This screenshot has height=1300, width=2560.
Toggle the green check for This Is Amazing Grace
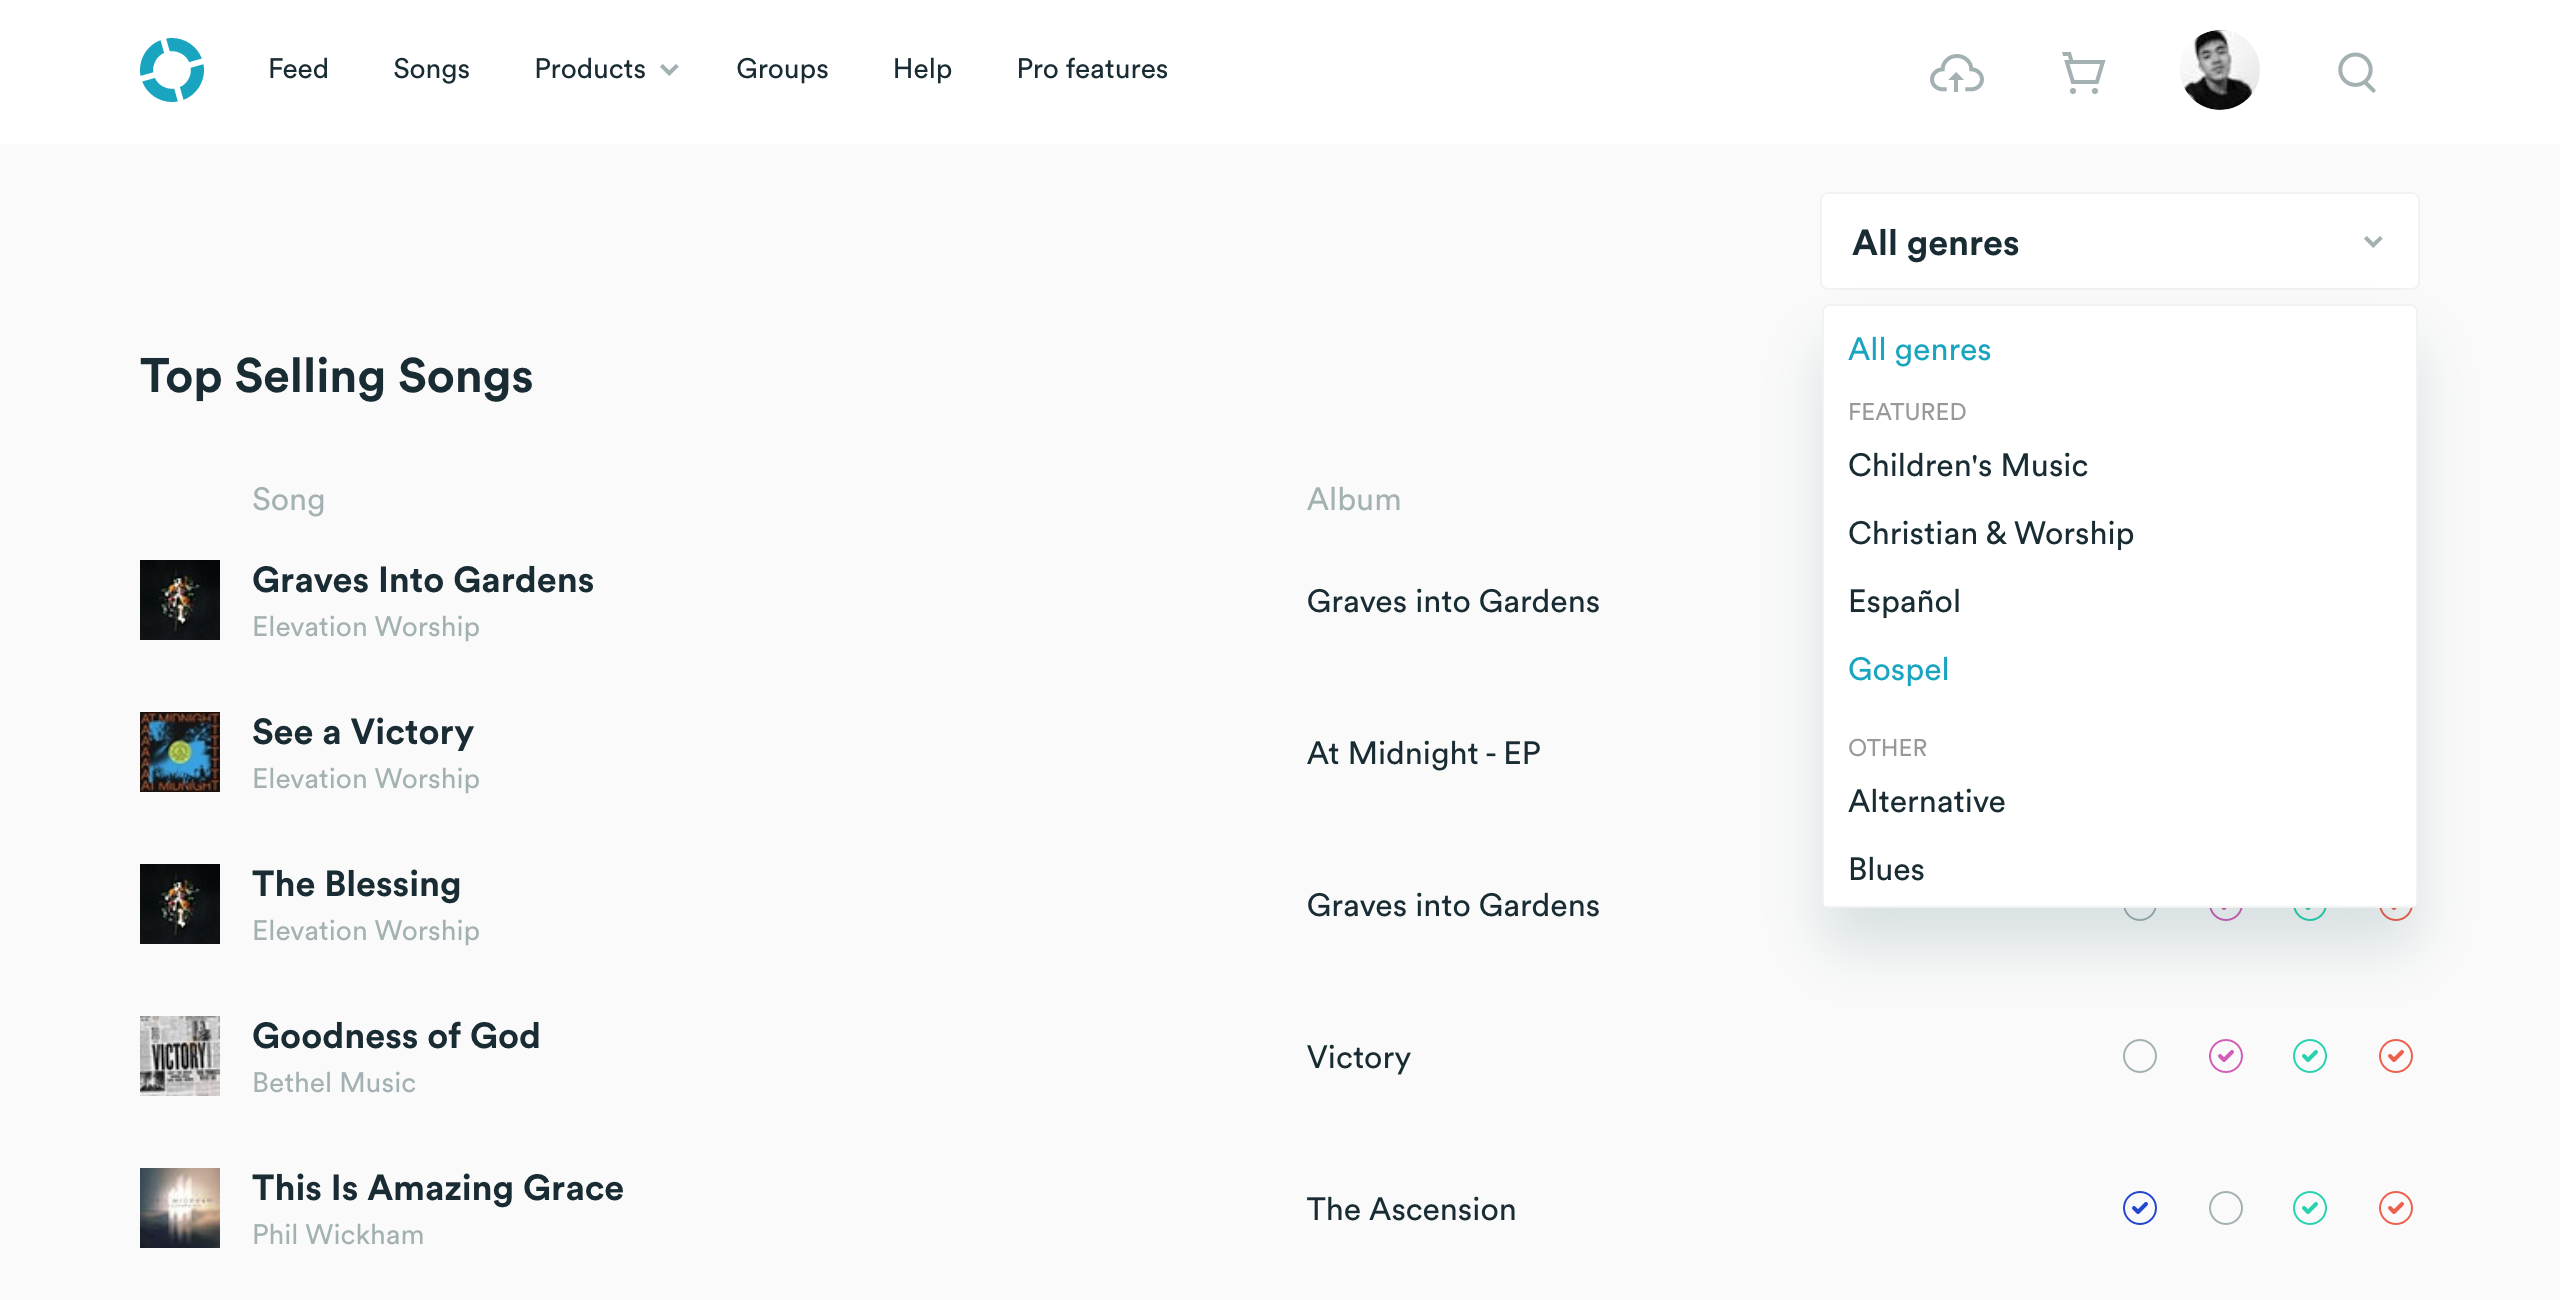pos(2310,1208)
